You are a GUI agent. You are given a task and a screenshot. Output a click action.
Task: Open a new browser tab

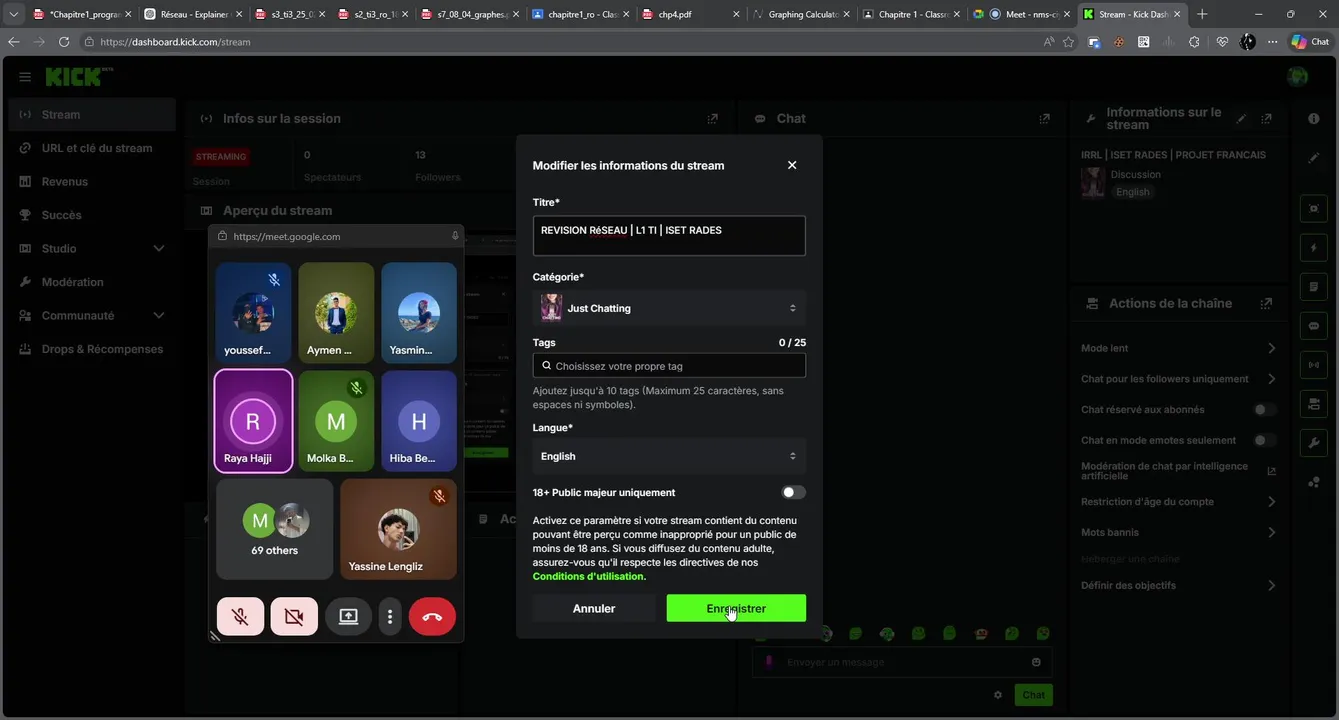[1202, 14]
